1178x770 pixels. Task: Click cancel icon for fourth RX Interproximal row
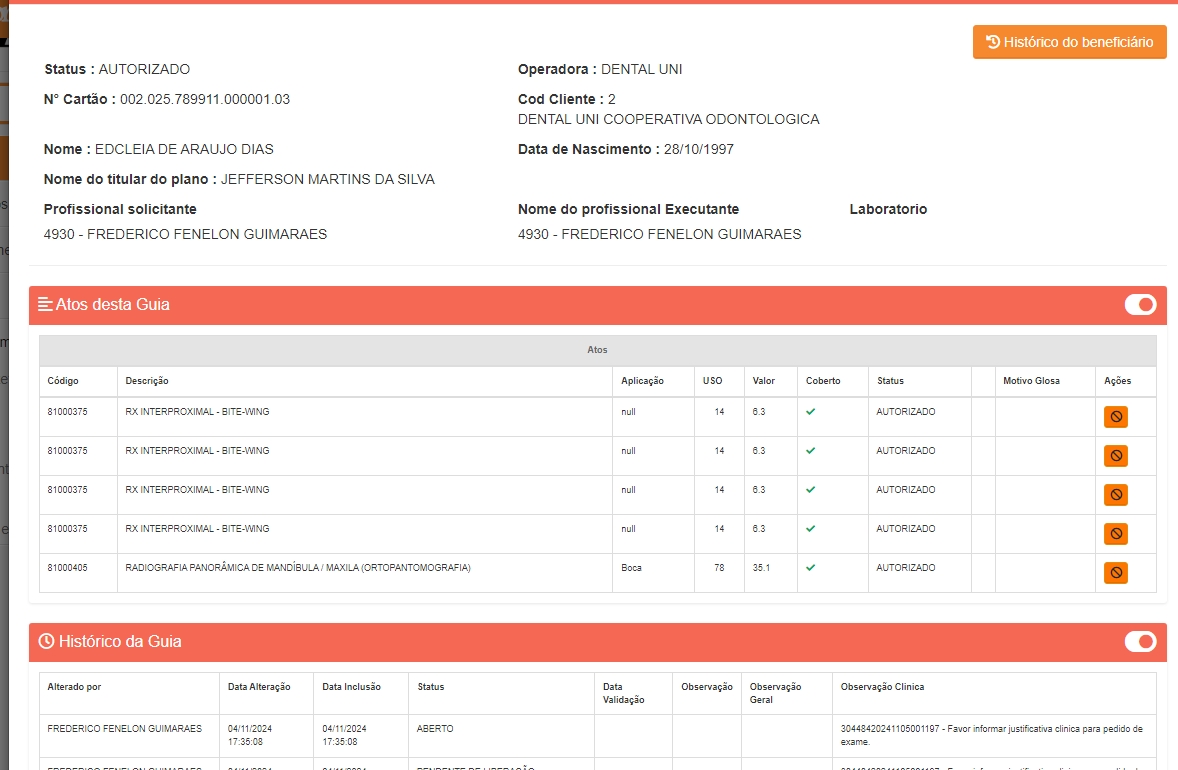point(1116,534)
